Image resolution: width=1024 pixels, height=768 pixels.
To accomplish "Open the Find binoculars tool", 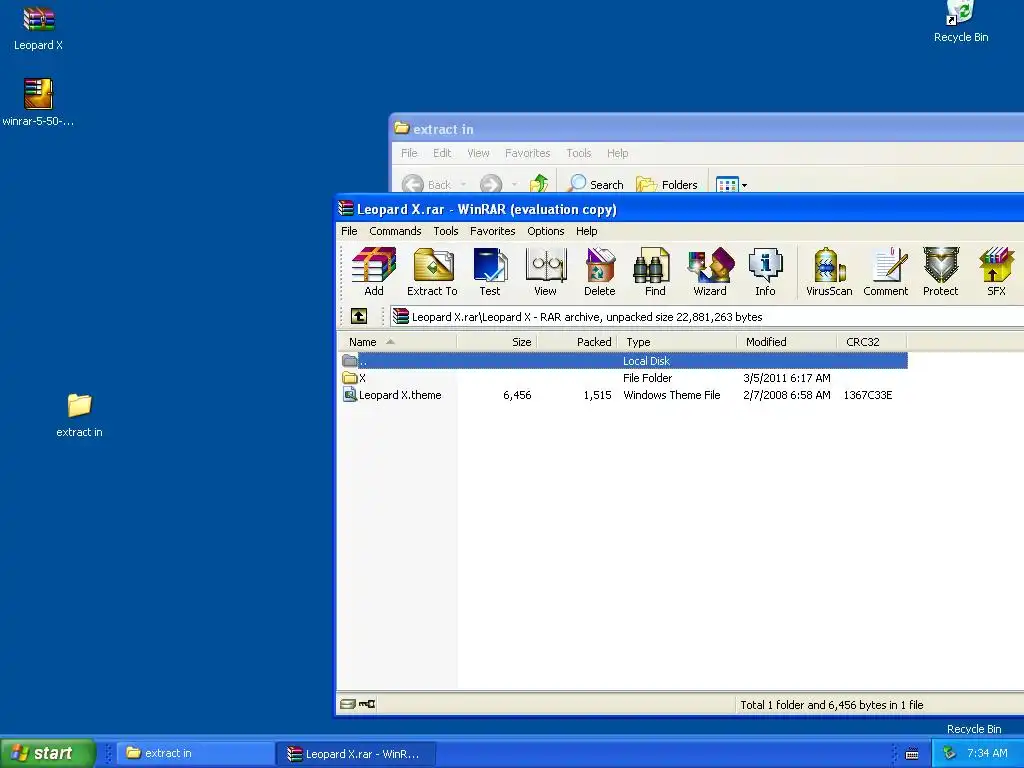I will 654,272.
